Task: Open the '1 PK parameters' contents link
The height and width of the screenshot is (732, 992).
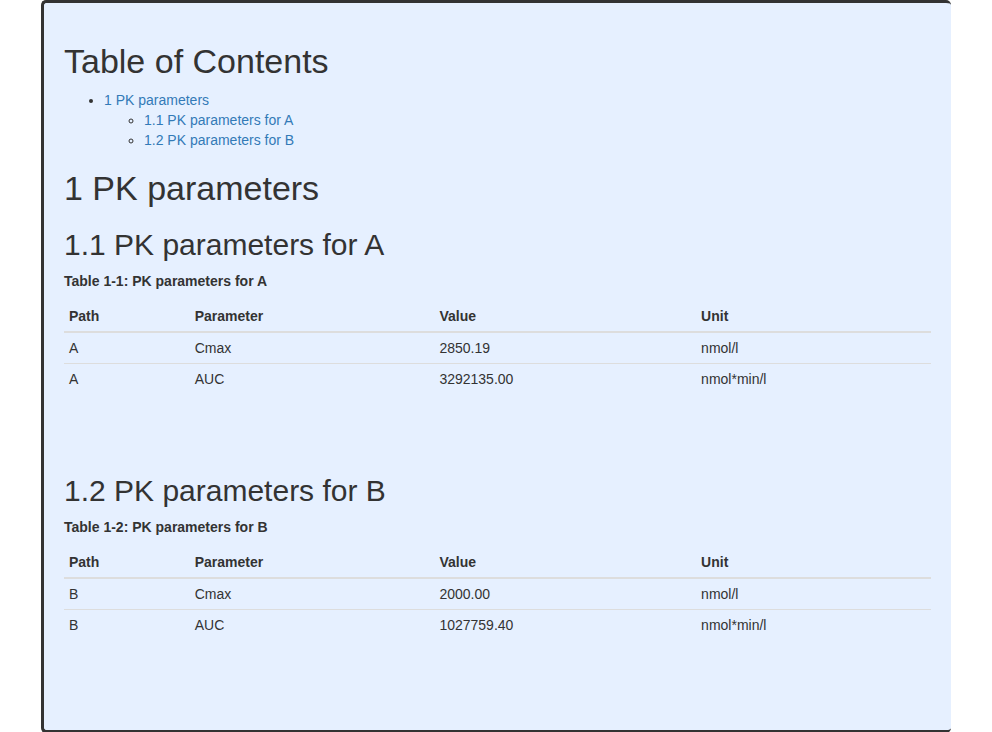Action: click(156, 100)
